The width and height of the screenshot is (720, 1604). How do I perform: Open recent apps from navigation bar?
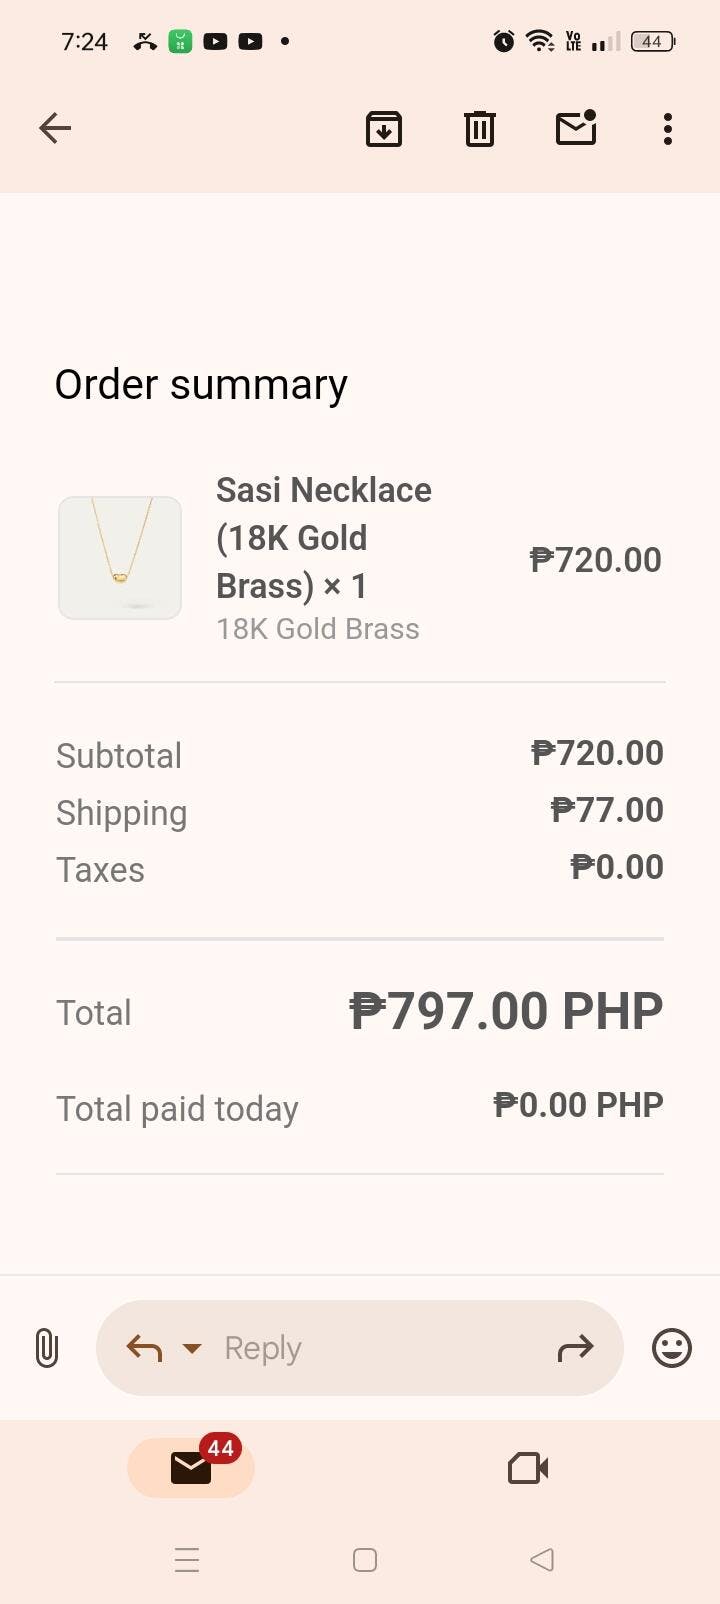[x=187, y=1560]
